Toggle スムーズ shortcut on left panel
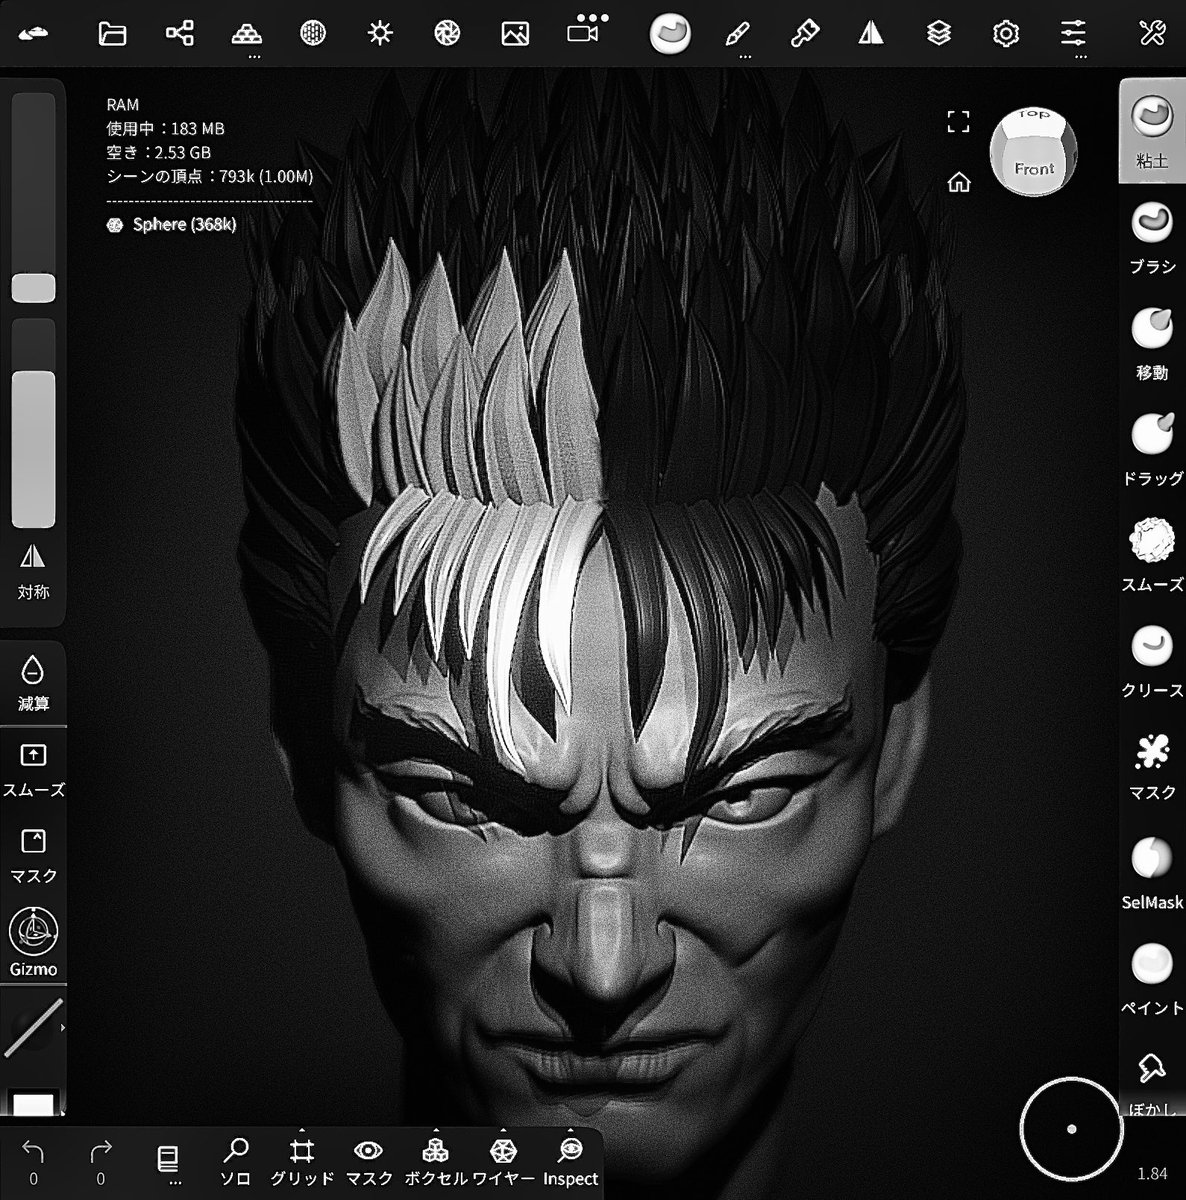 point(33,769)
